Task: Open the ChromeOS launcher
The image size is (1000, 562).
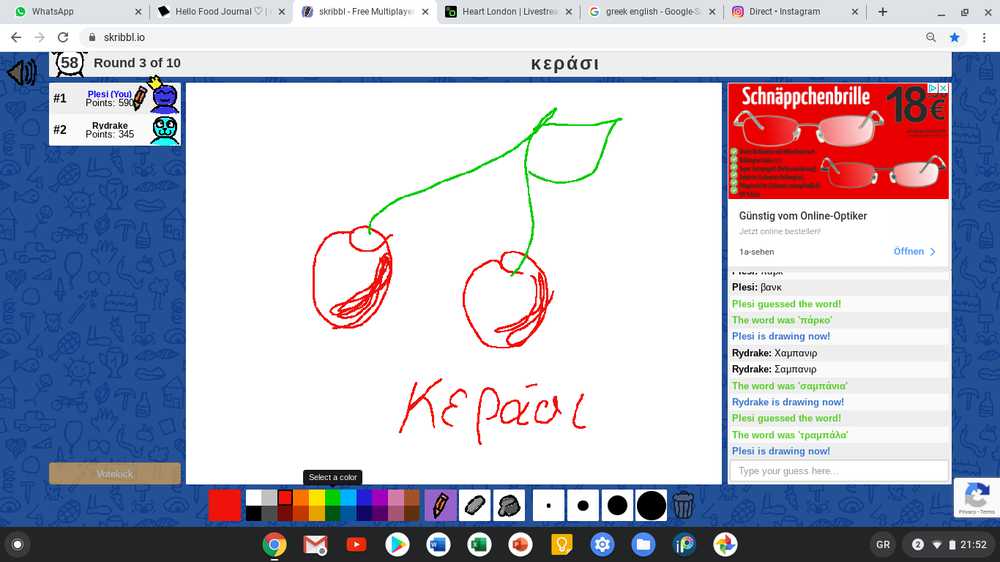Action: (17, 545)
